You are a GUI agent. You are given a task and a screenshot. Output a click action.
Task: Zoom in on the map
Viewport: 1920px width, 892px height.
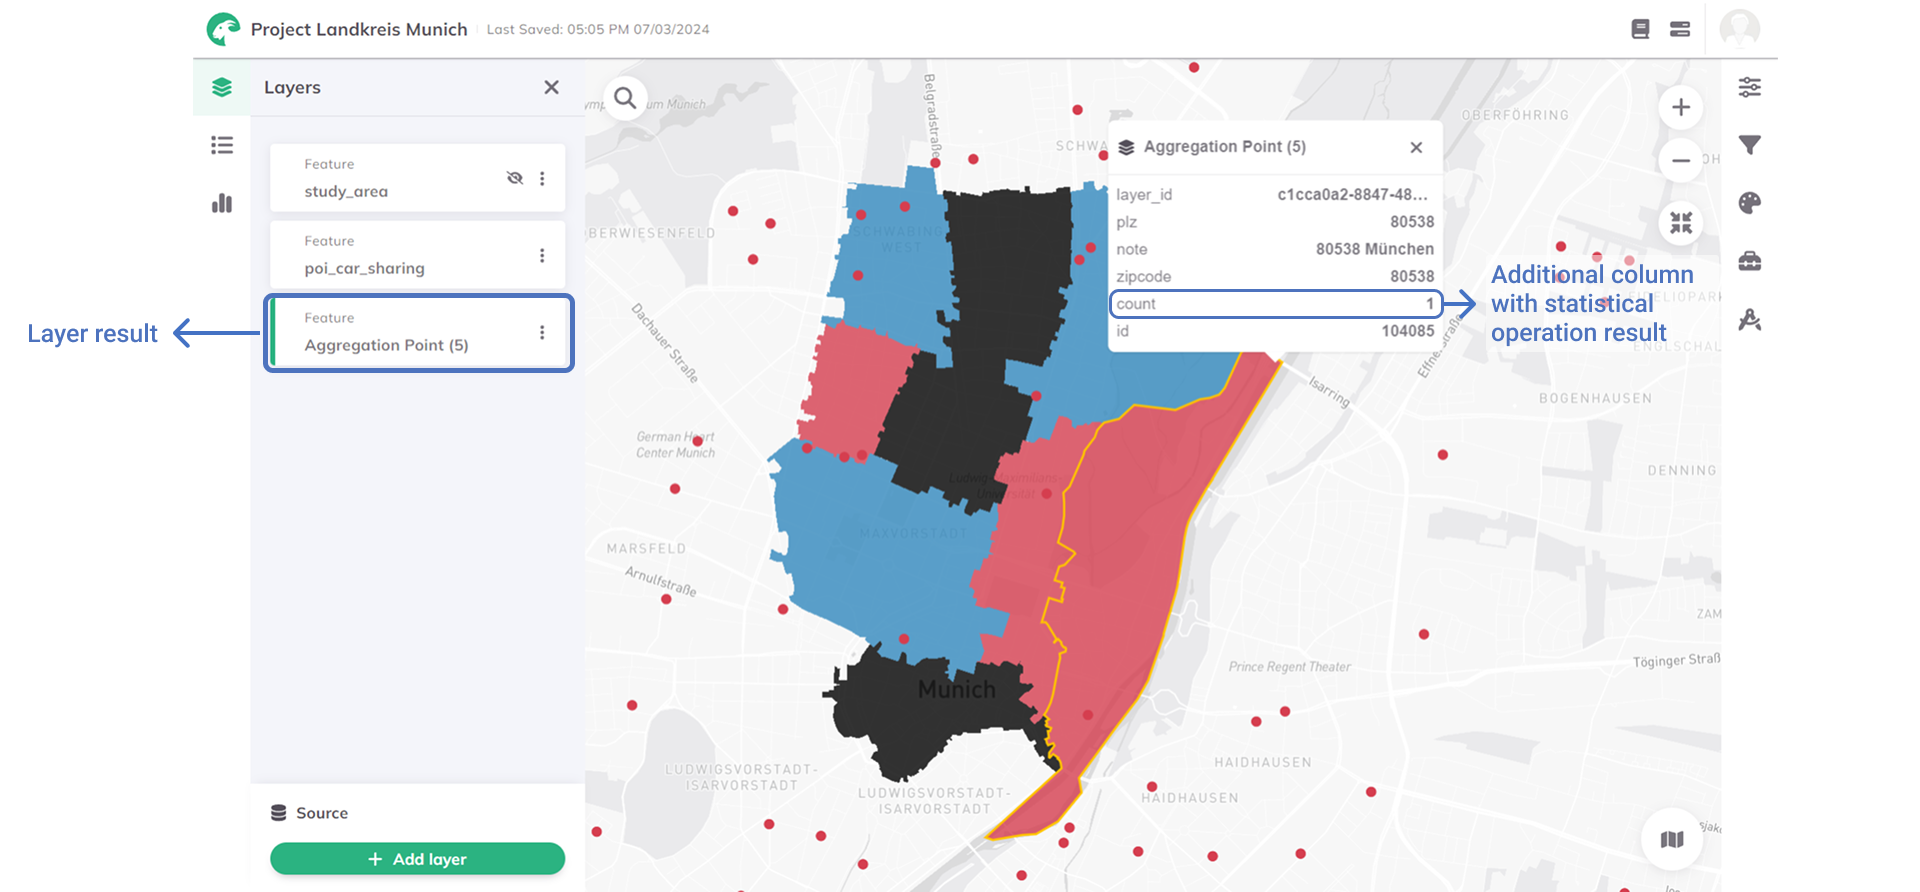(1681, 107)
